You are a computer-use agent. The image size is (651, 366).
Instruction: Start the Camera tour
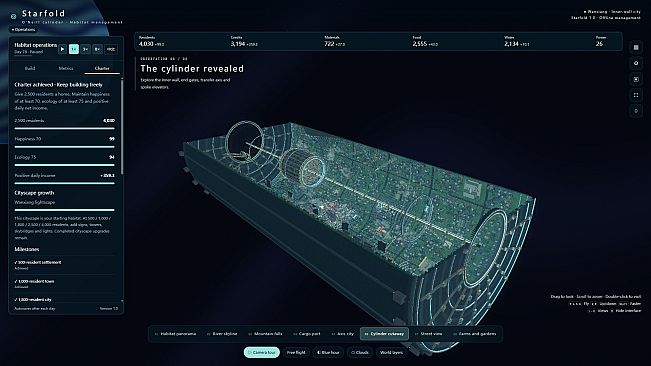click(x=262, y=352)
